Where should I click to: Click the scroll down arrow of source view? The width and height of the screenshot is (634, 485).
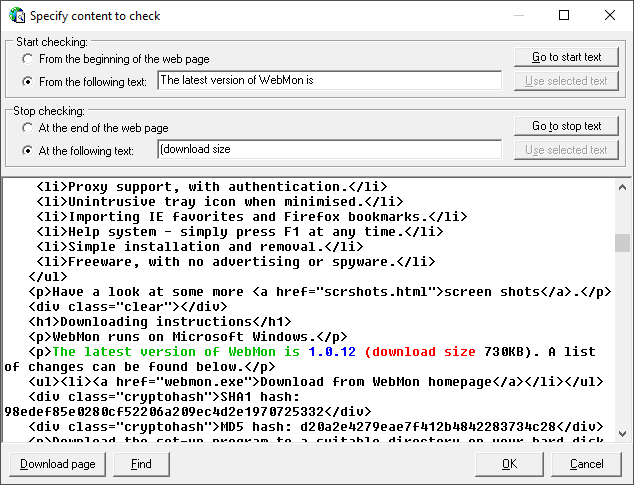[x=622, y=434]
